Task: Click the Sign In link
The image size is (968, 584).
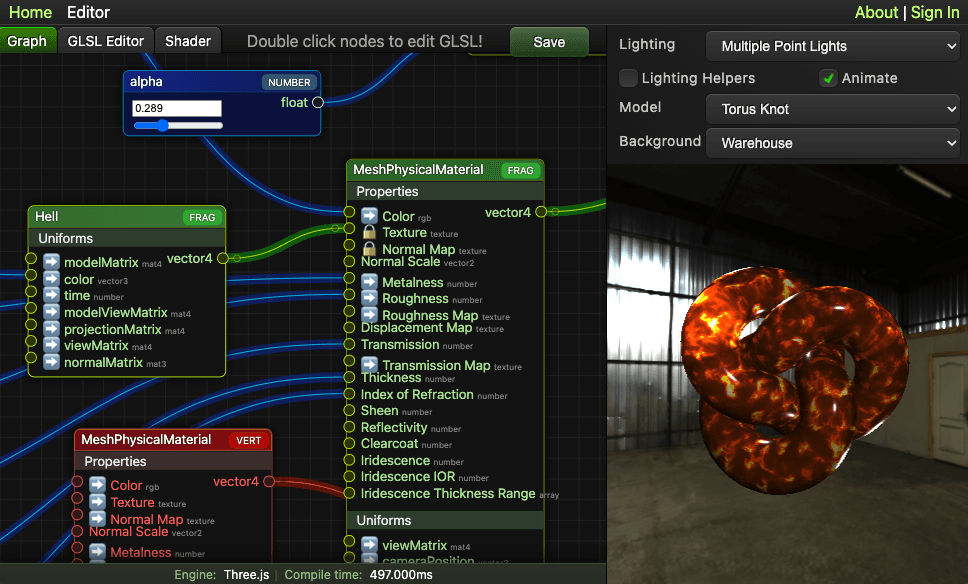Action: (935, 13)
